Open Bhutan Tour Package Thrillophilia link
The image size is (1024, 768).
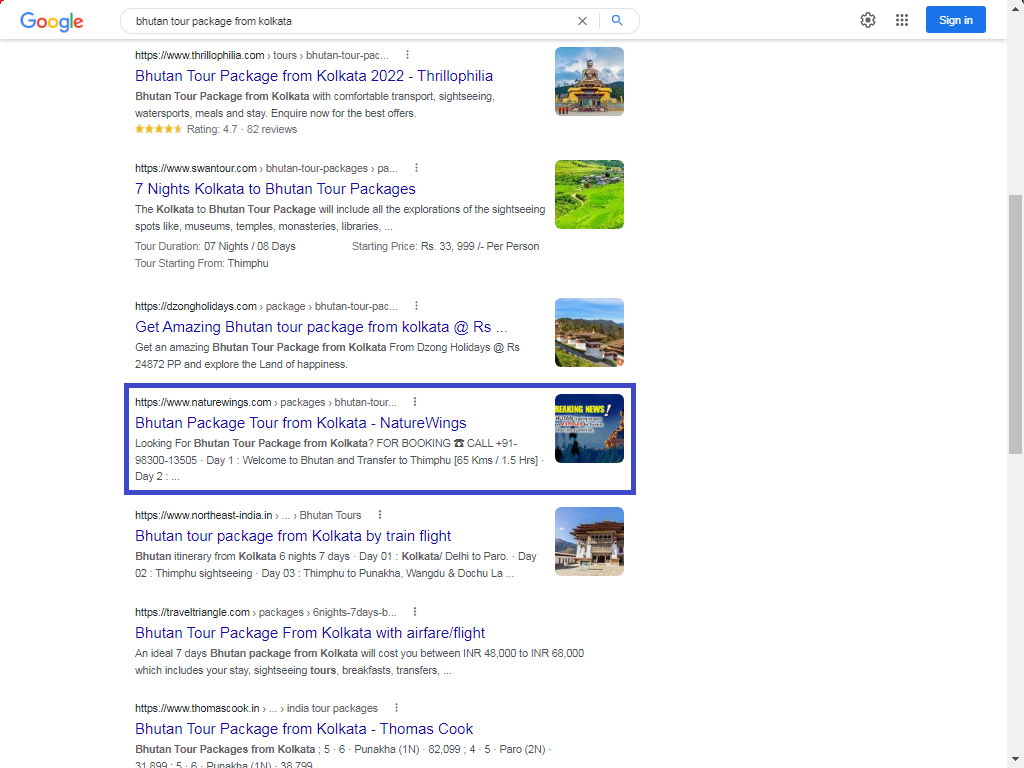pos(313,76)
